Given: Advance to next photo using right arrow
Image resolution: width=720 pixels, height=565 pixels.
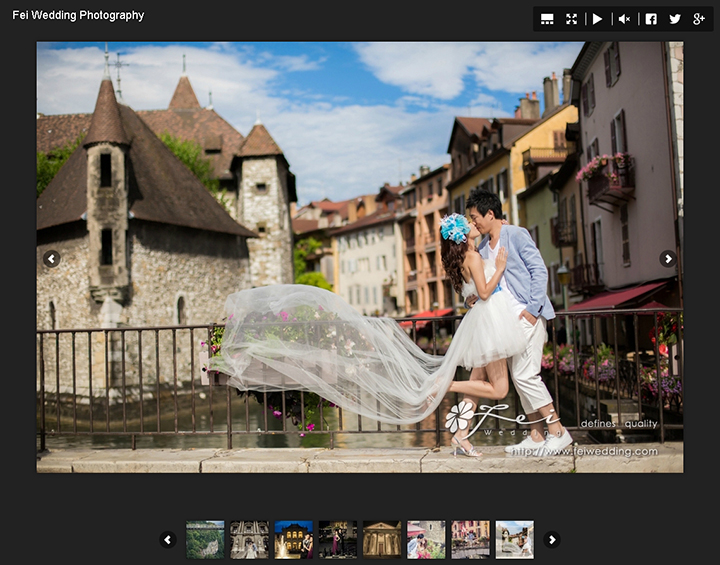Looking at the screenshot, I should pyautogui.click(x=668, y=259).
